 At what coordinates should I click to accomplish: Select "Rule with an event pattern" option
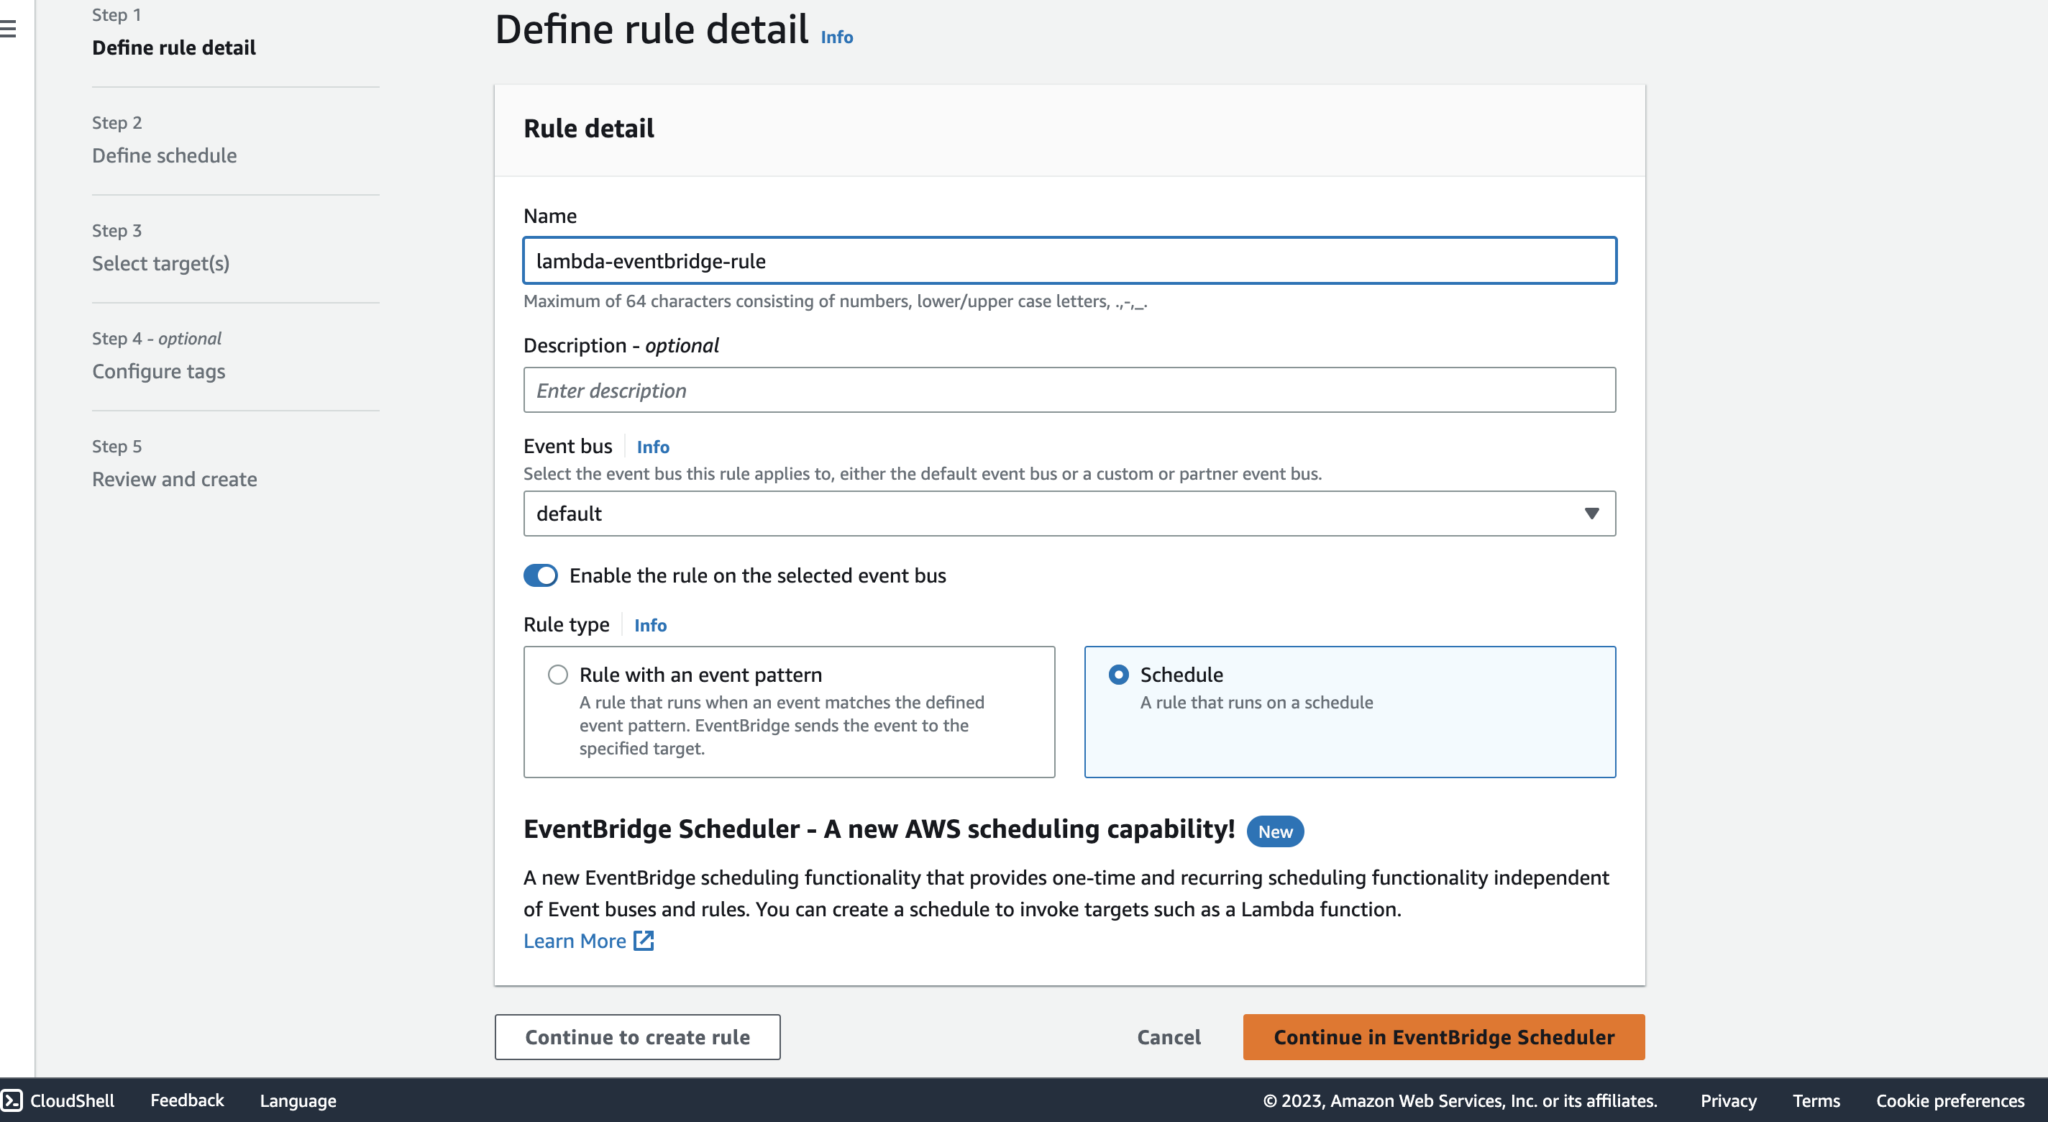pyautogui.click(x=557, y=675)
